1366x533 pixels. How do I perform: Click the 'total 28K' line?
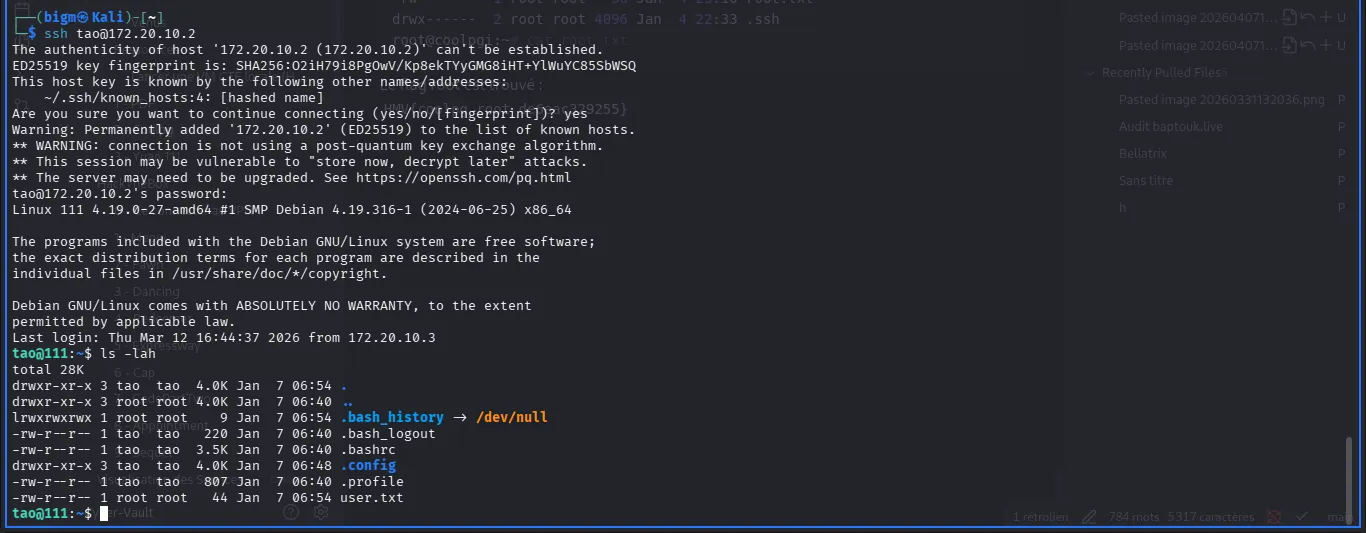[48, 369]
